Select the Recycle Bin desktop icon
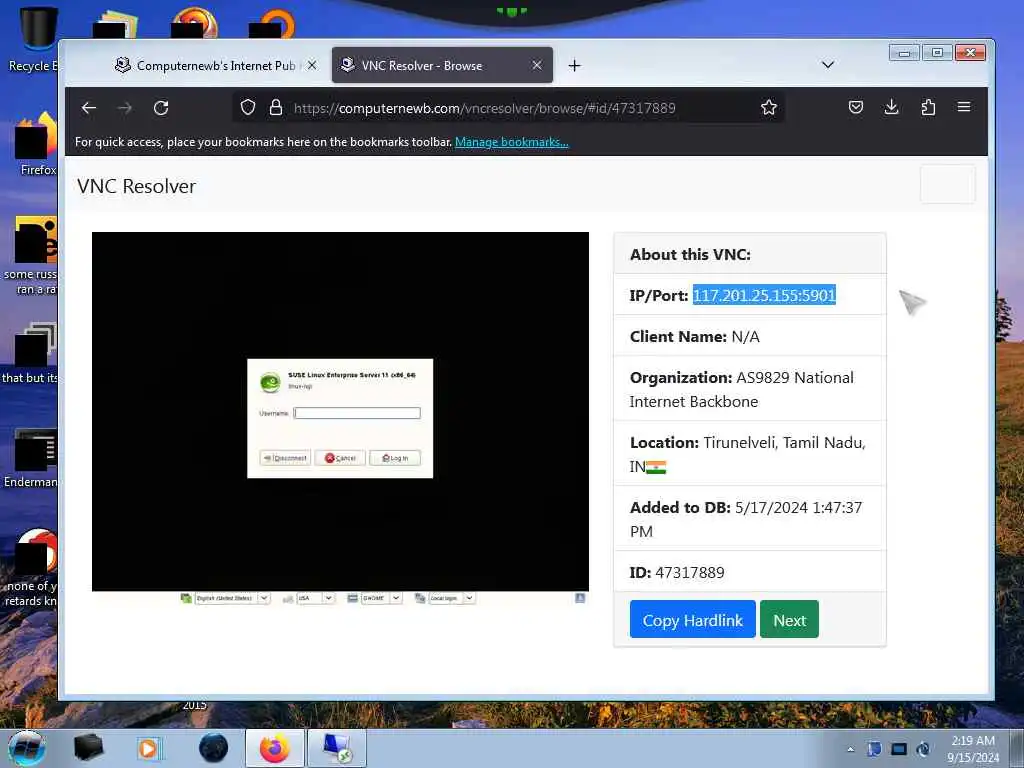The height and width of the screenshot is (768, 1024). tap(36, 39)
